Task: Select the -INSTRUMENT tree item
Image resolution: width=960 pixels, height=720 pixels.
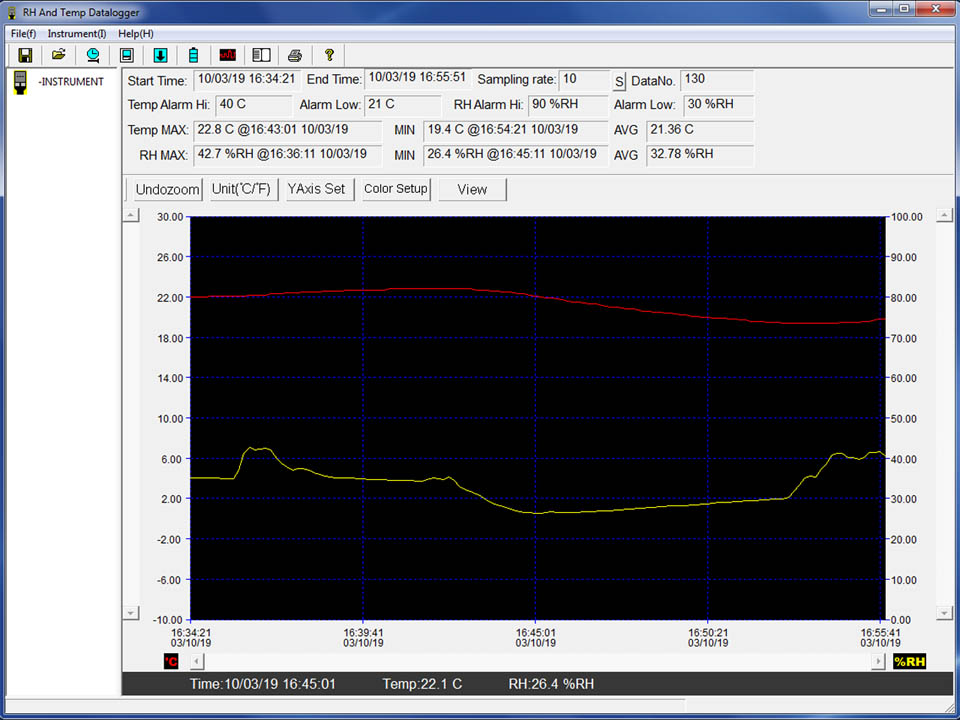Action: click(71, 81)
